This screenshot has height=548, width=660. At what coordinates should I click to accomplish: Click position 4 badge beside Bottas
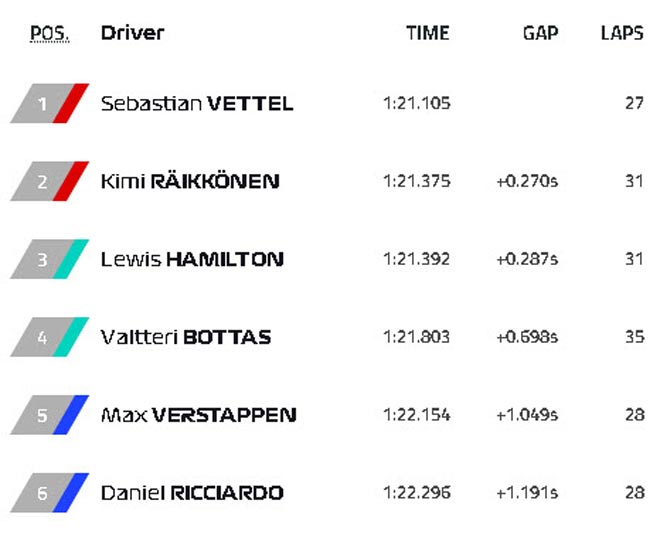tap(50, 337)
